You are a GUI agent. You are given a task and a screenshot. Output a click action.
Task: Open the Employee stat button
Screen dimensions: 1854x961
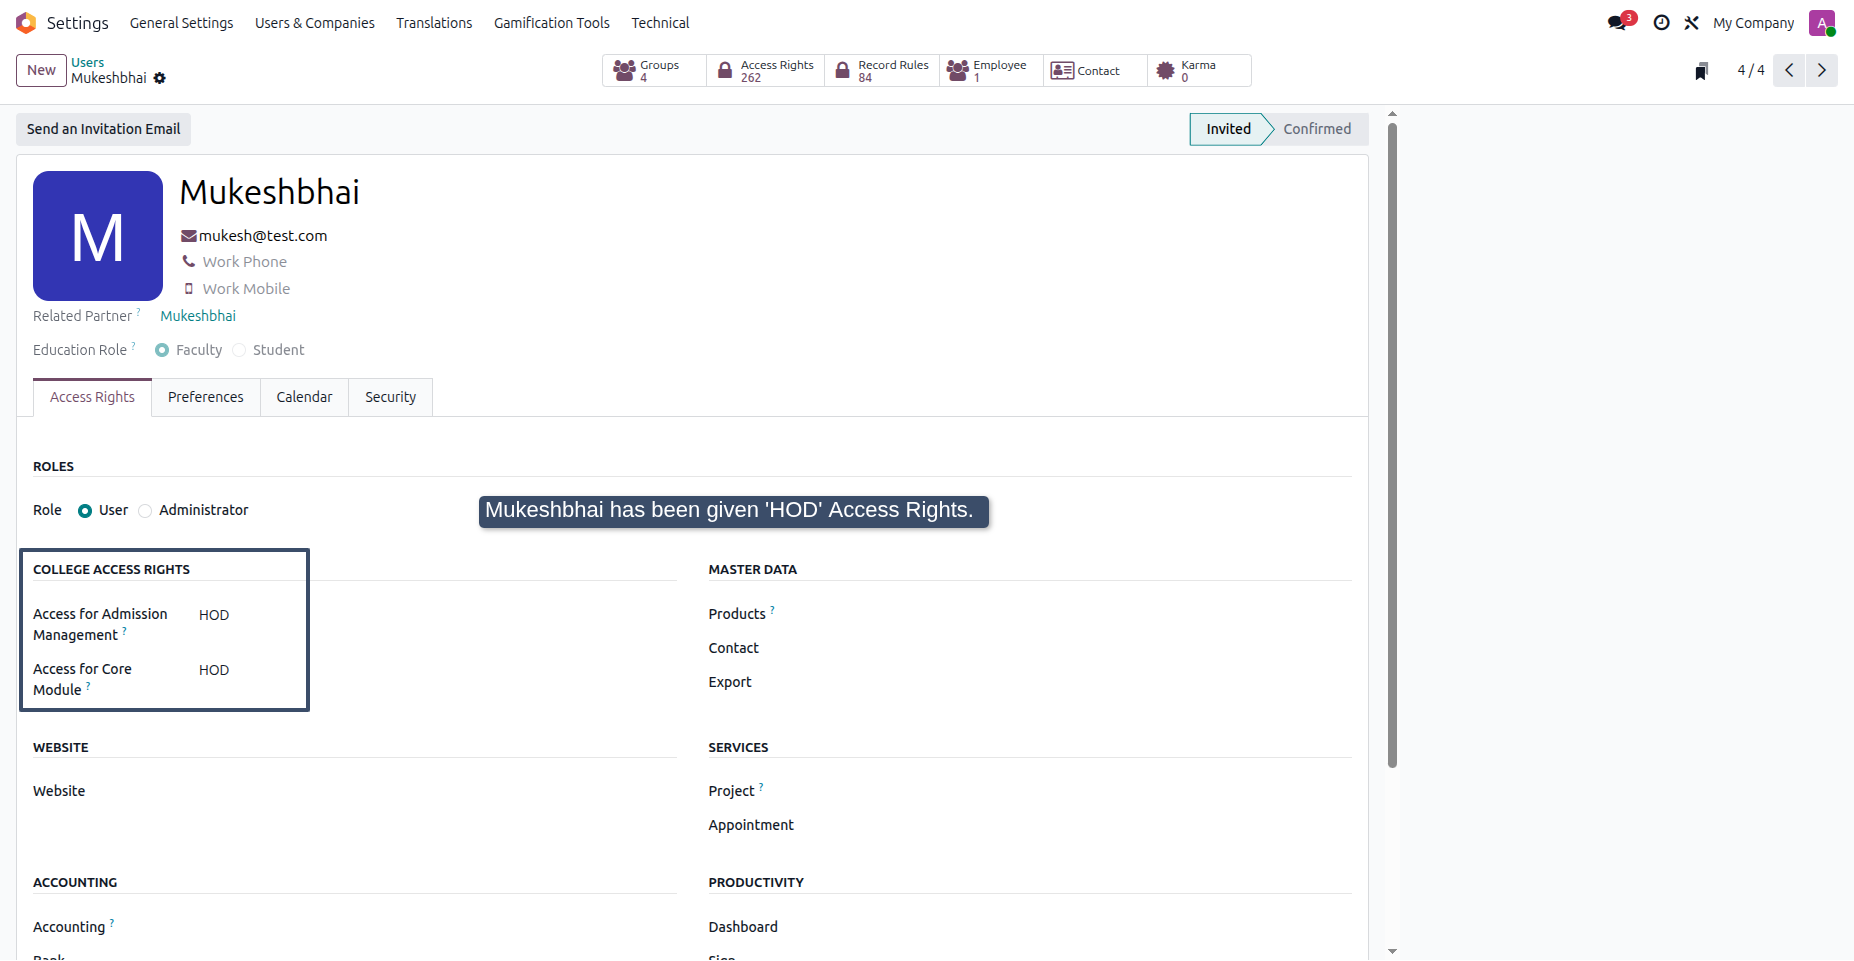[x=991, y=71]
